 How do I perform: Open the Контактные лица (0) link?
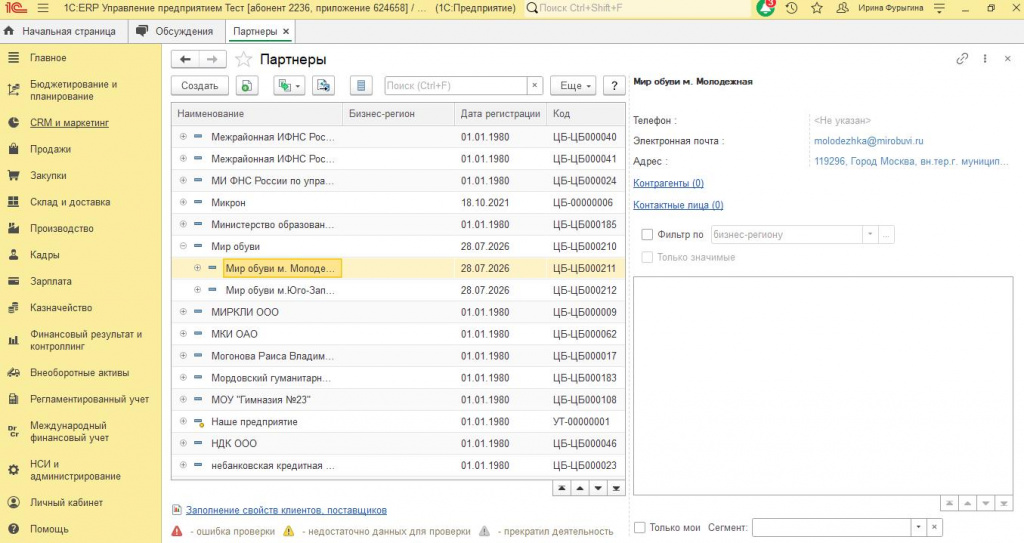pyautogui.click(x=678, y=205)
